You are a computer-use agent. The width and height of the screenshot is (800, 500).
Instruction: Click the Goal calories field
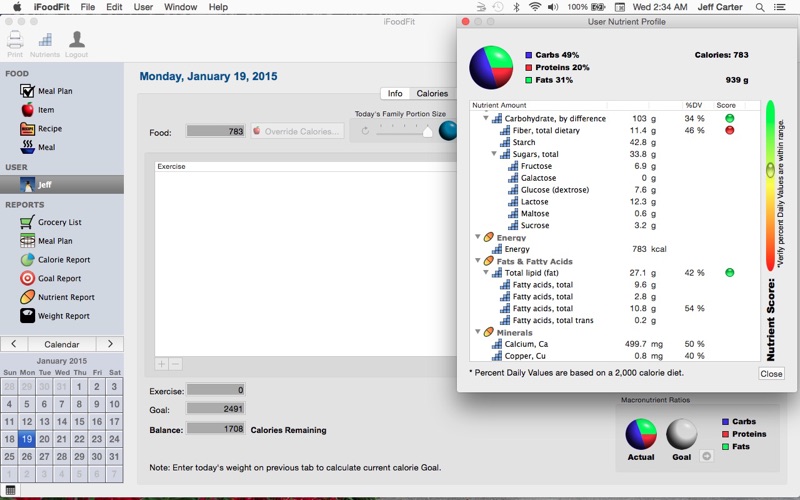click(x=216, y=409)
